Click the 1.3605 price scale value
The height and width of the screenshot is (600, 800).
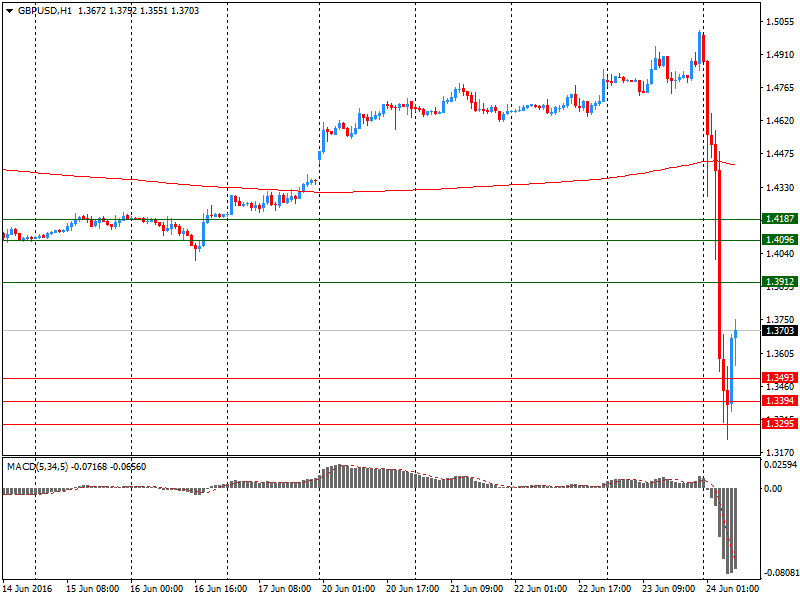[x=780, y=354]
